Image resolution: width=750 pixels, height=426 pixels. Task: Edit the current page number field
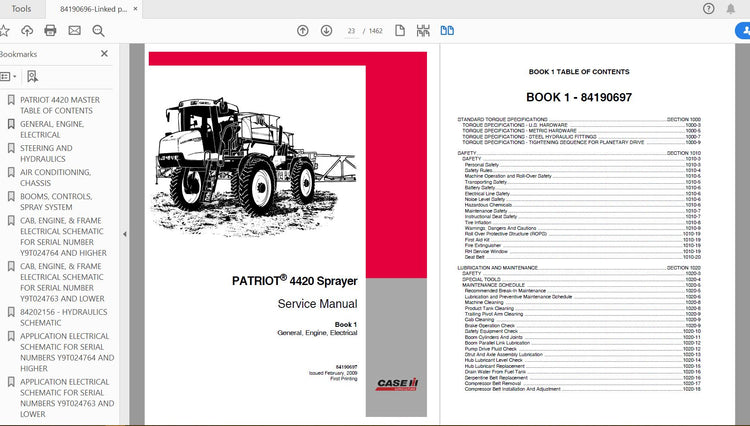tap(352, 31)
